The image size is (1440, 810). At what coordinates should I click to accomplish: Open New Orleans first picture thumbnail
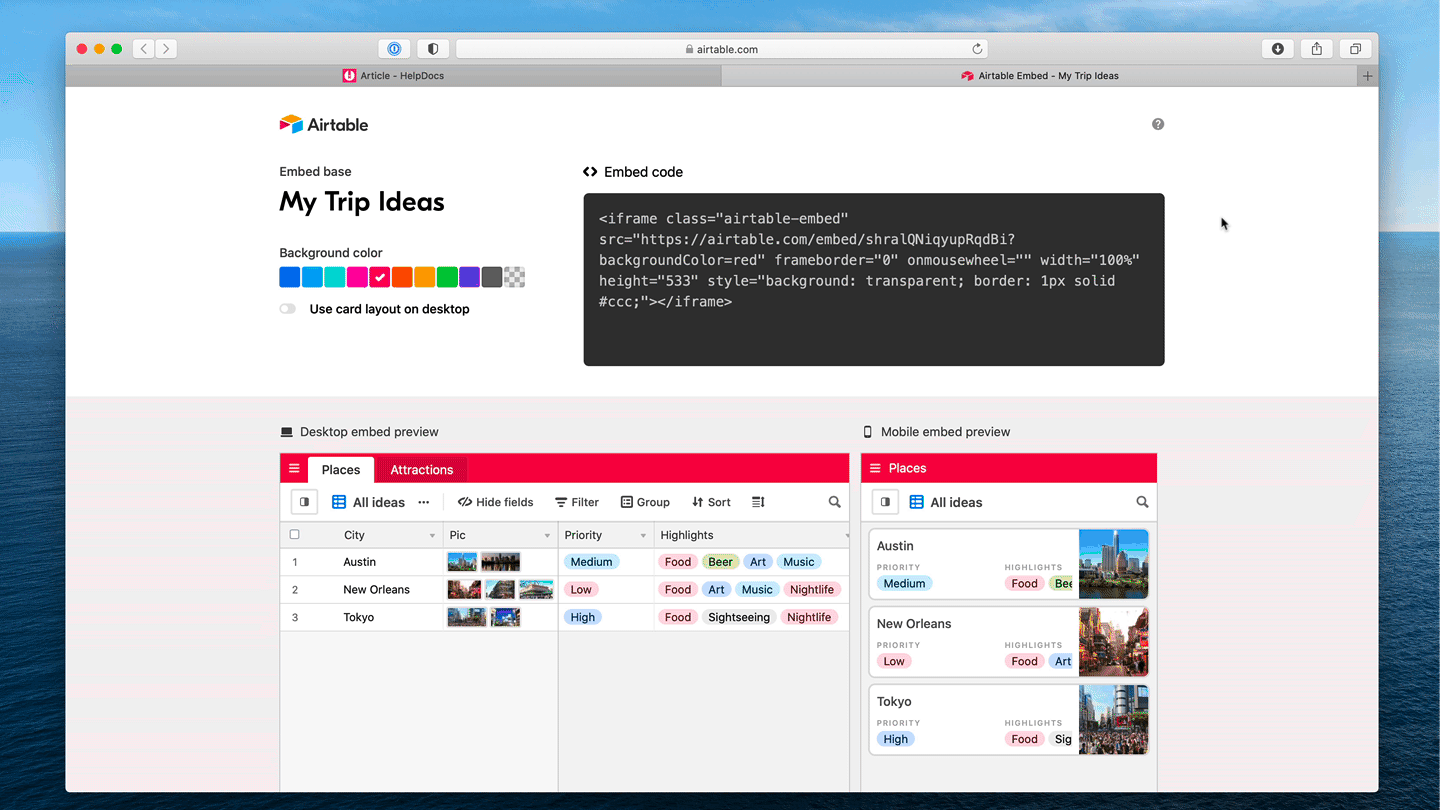(x=464, y=590)
